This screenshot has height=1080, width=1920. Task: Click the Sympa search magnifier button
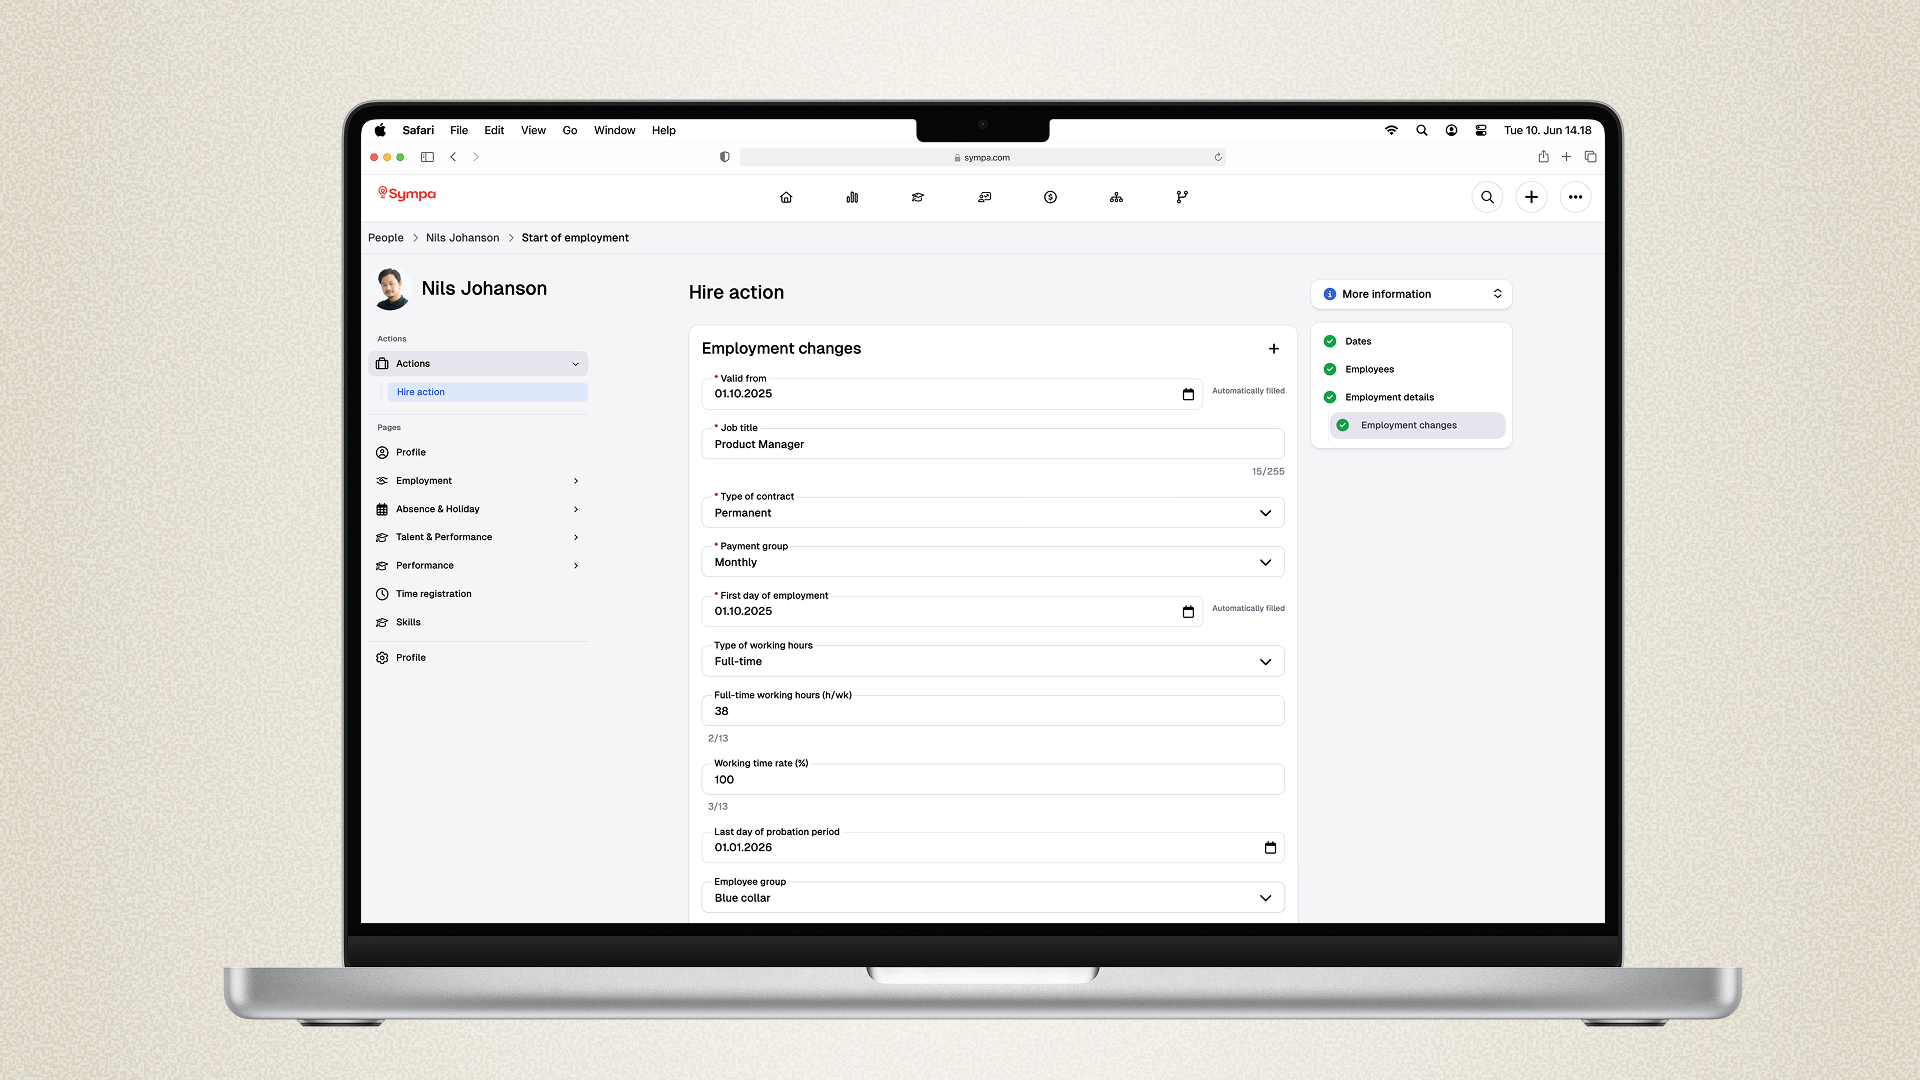click(1487, 197)
